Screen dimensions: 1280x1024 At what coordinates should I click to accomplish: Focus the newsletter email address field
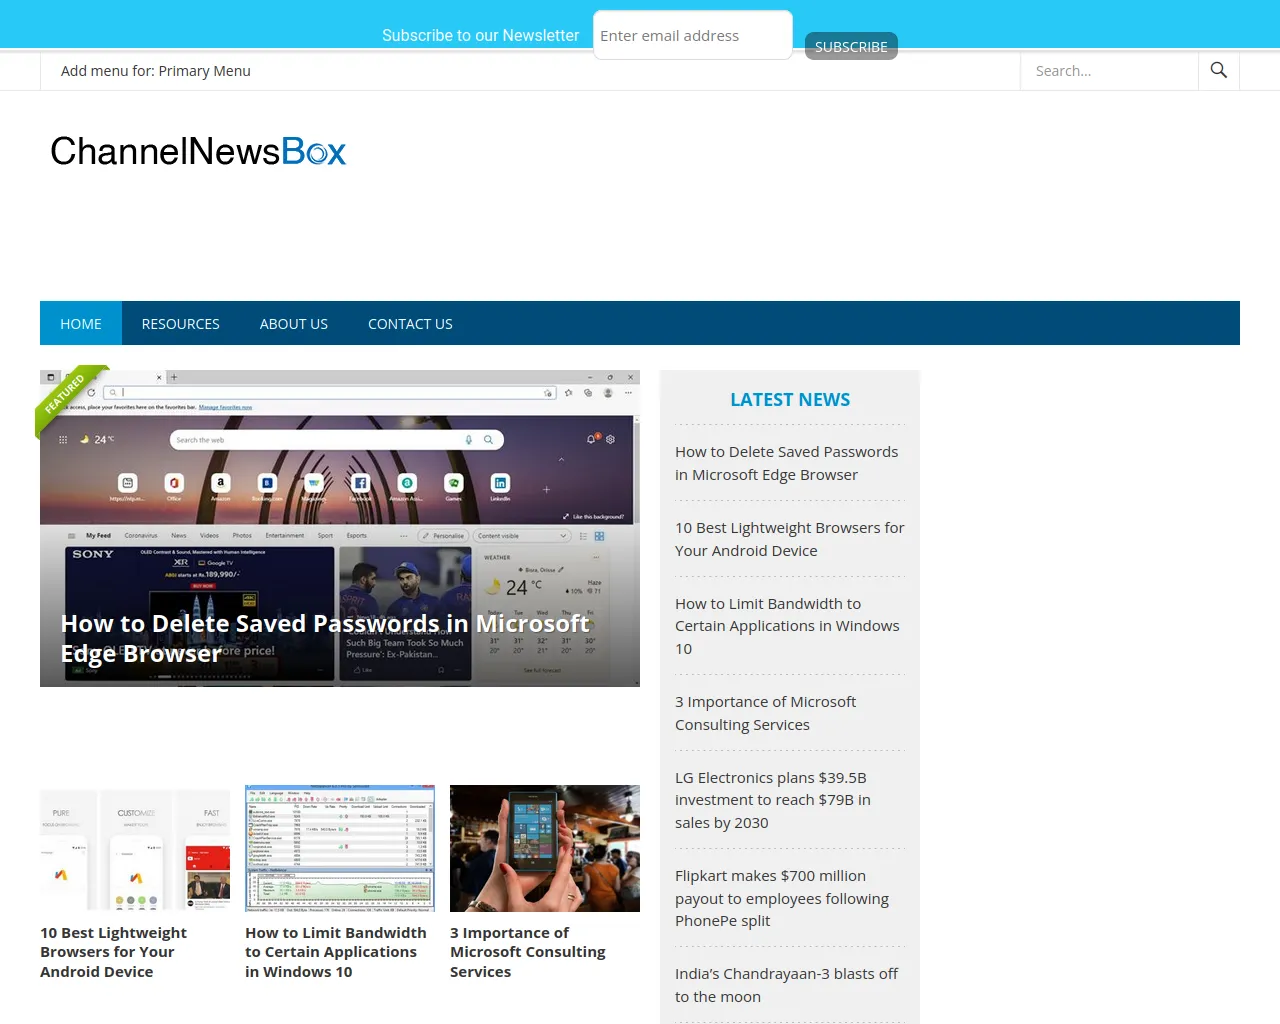click(x=693, y=35)
